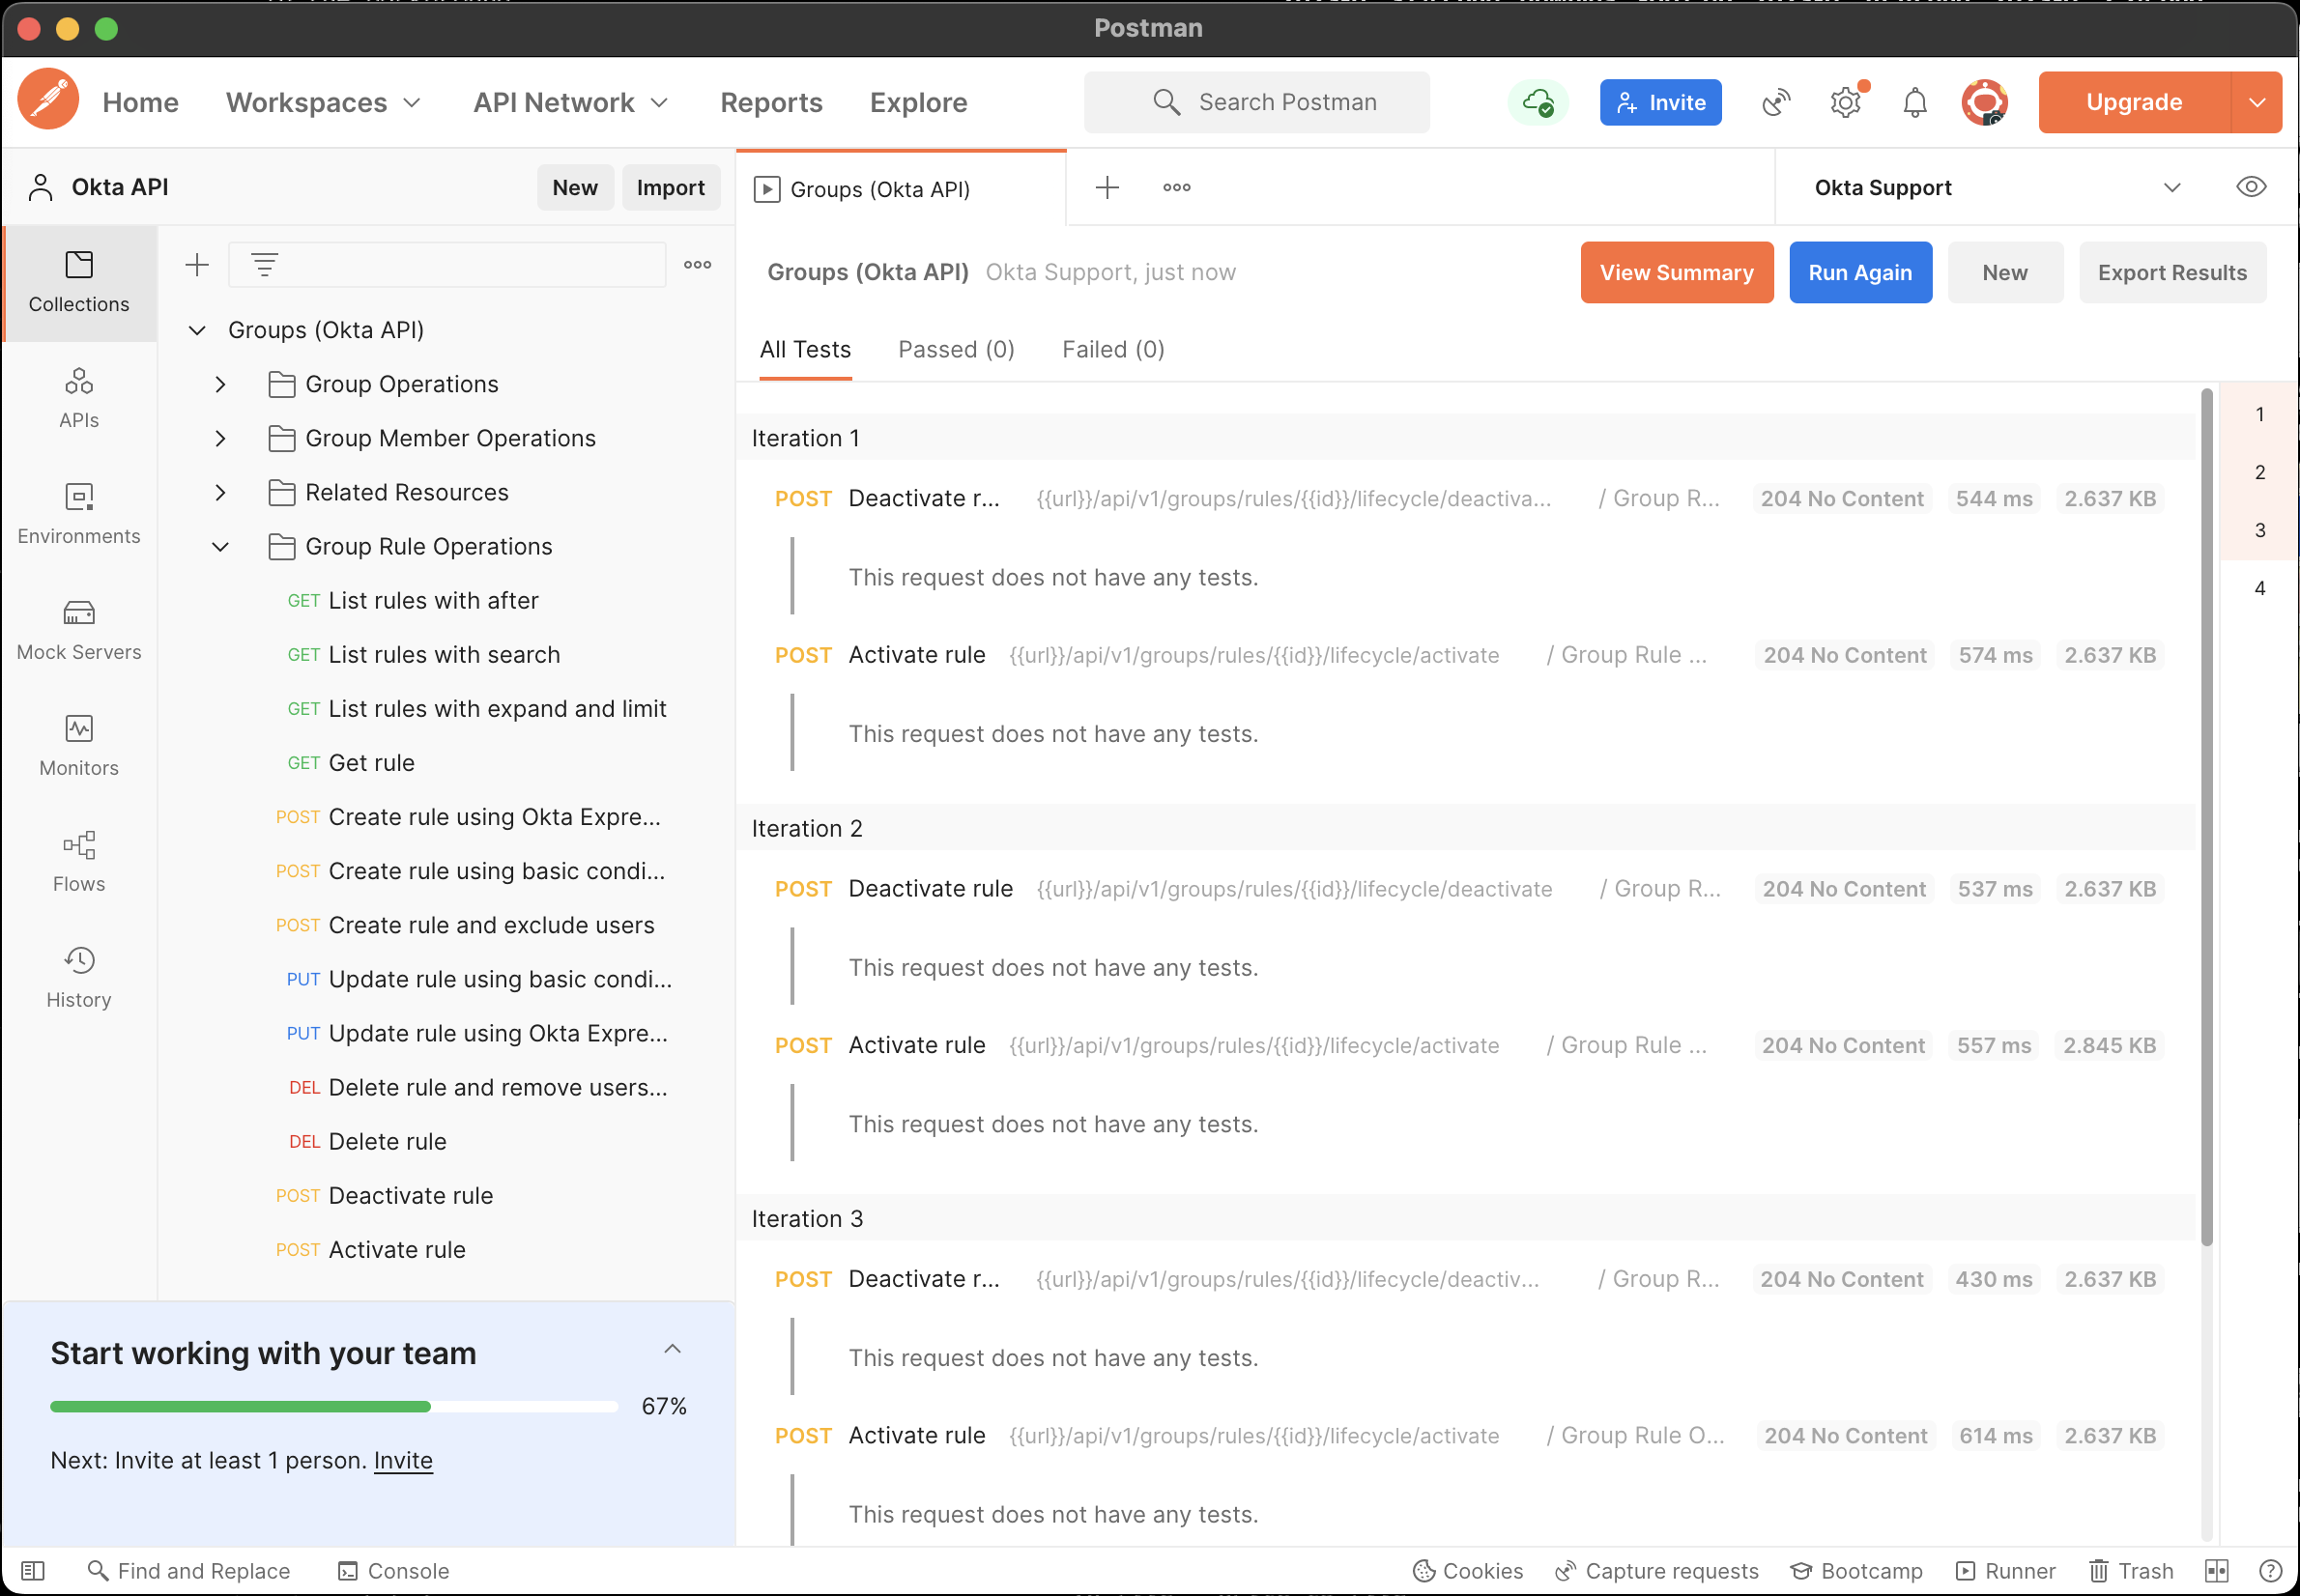The width and height of the screenshot is (2300, 1596).
Task: Open the settings gear icon
Action: [1845, 102]
